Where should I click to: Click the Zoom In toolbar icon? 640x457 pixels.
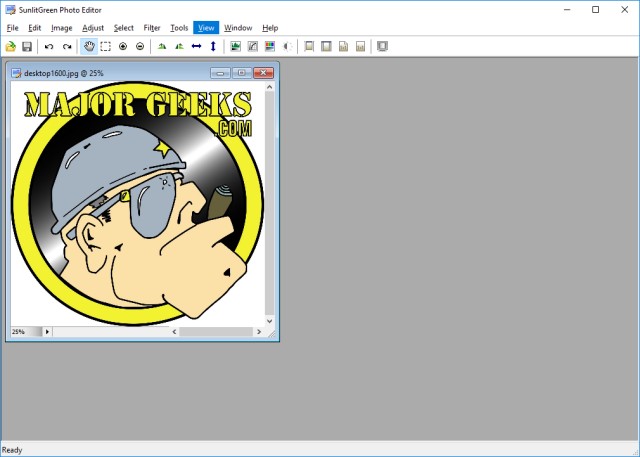click(123, 46)
